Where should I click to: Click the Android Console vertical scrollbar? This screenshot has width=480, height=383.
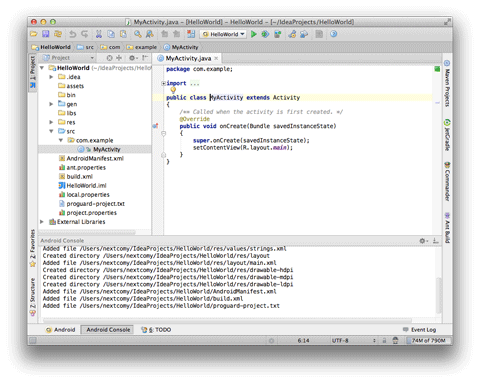tap(439, 295)
